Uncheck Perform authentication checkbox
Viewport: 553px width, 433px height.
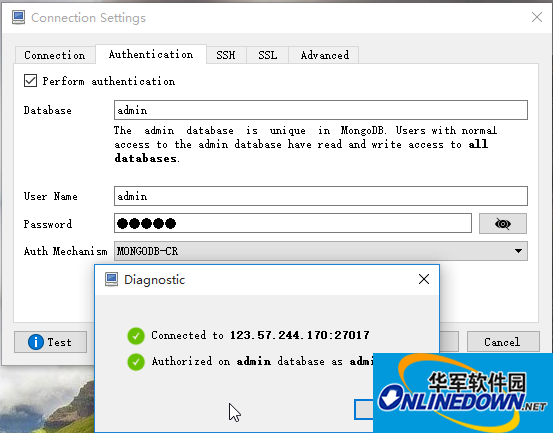30,81
